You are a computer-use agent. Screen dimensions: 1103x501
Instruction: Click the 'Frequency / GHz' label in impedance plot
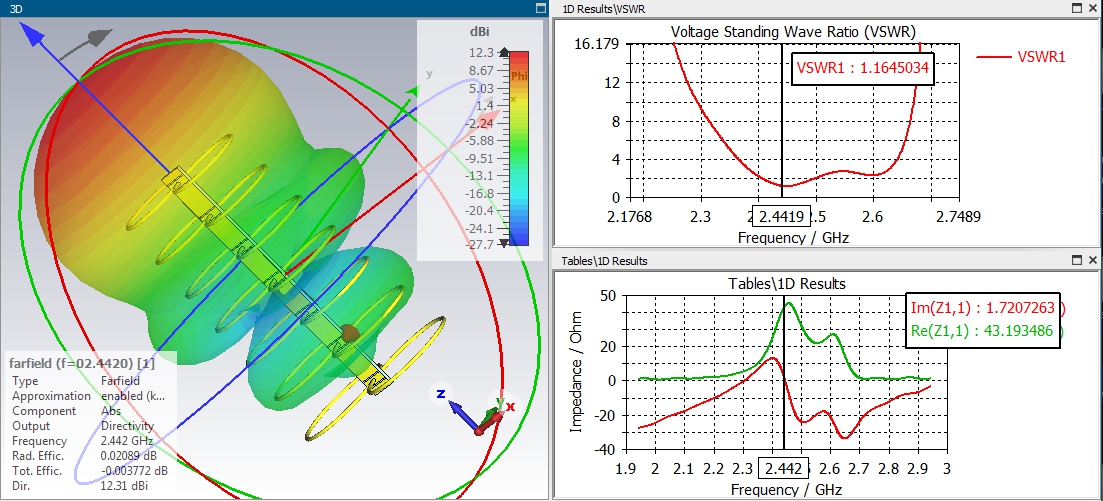click(x=786, y=489)
